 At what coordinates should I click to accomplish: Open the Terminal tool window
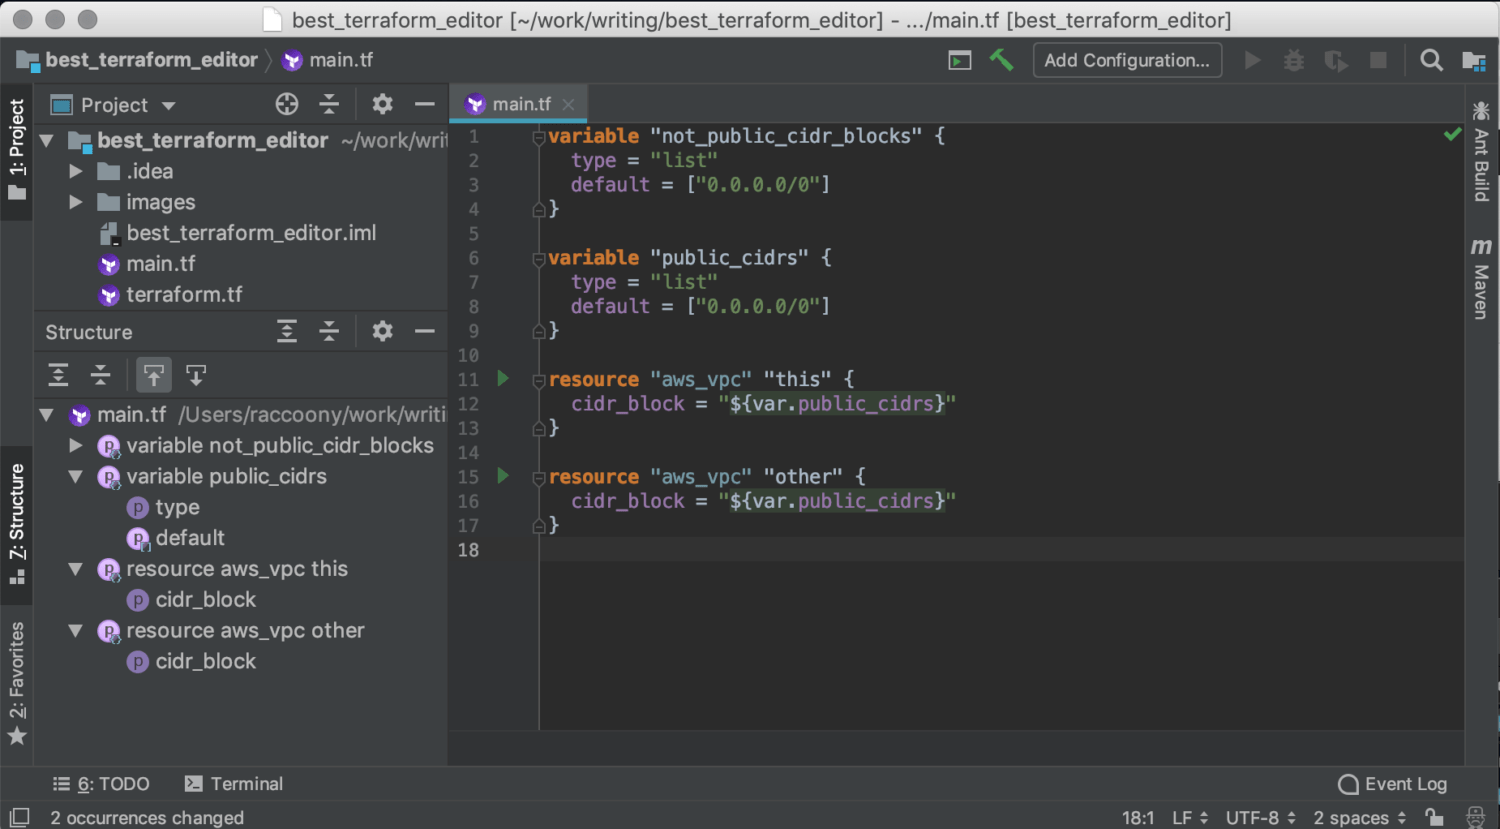tap(234, 784)
